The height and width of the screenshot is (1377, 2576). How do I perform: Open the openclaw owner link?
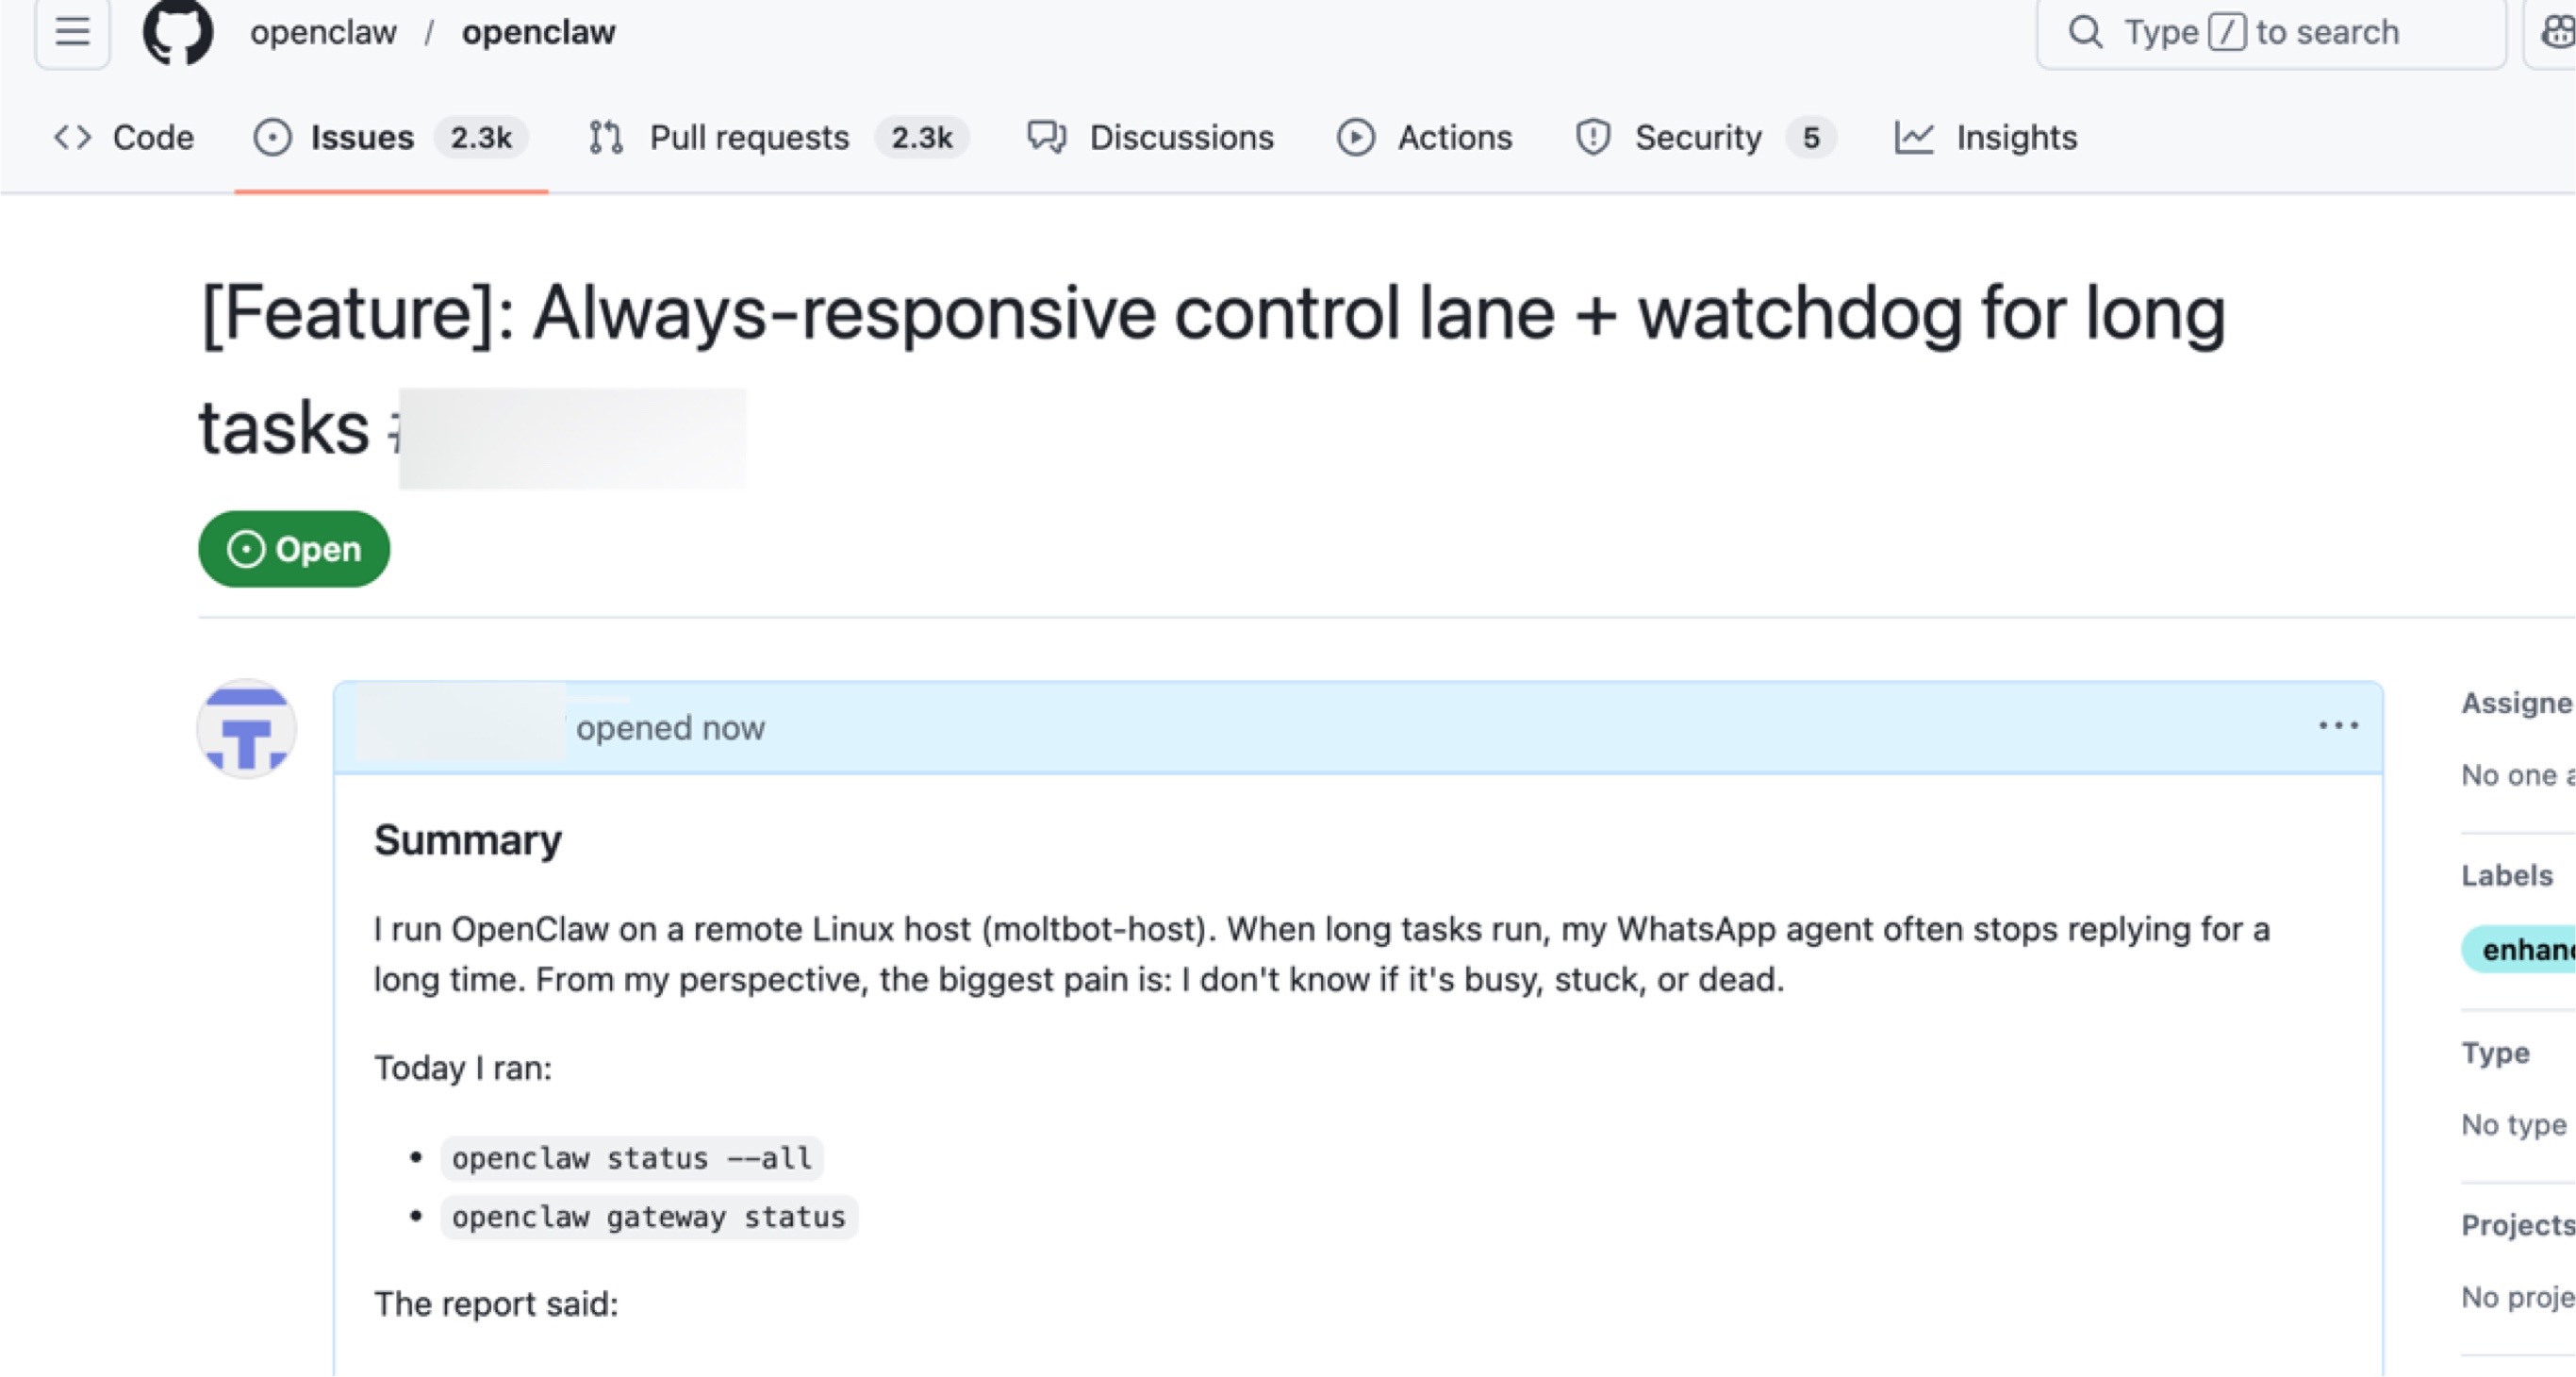point(323,33)
